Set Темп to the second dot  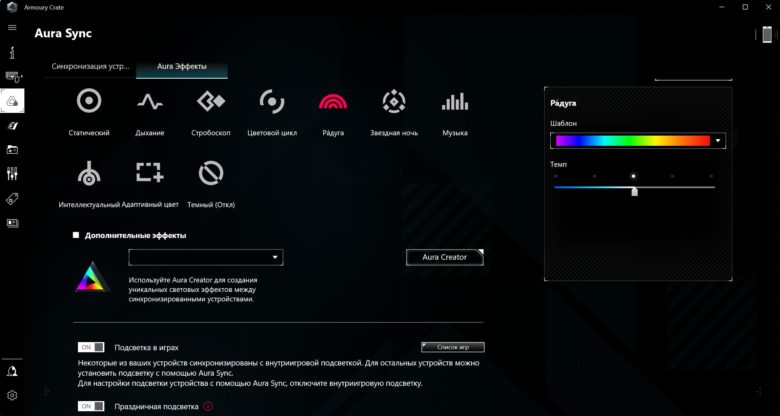coord(594,176)
